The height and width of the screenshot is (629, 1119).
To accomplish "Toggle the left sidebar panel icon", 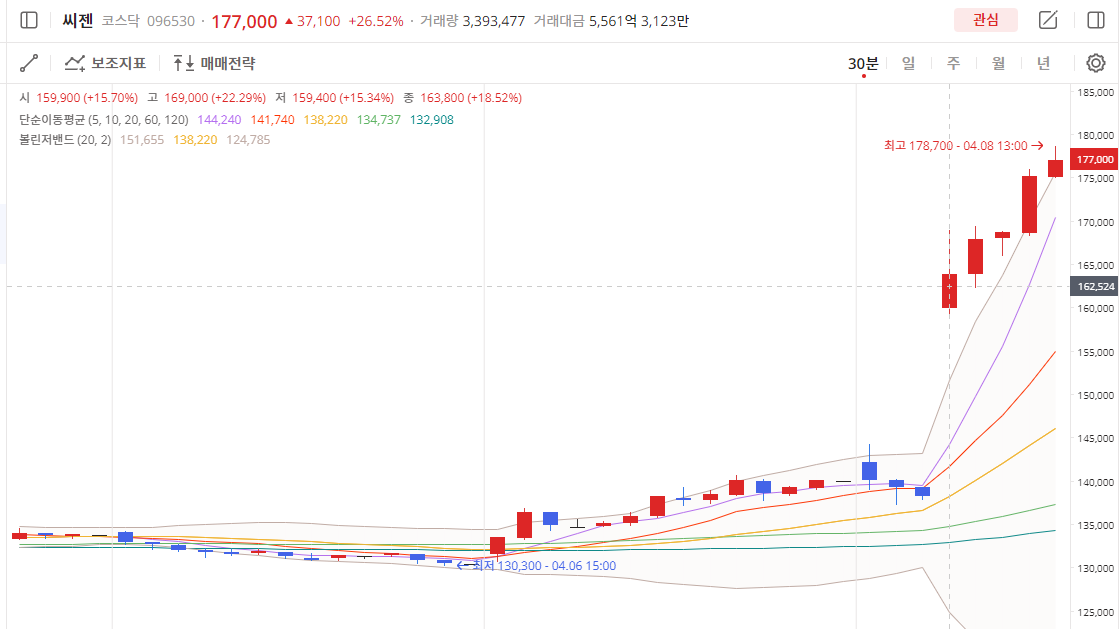I will pyautogui.click(x=29, y=20).
